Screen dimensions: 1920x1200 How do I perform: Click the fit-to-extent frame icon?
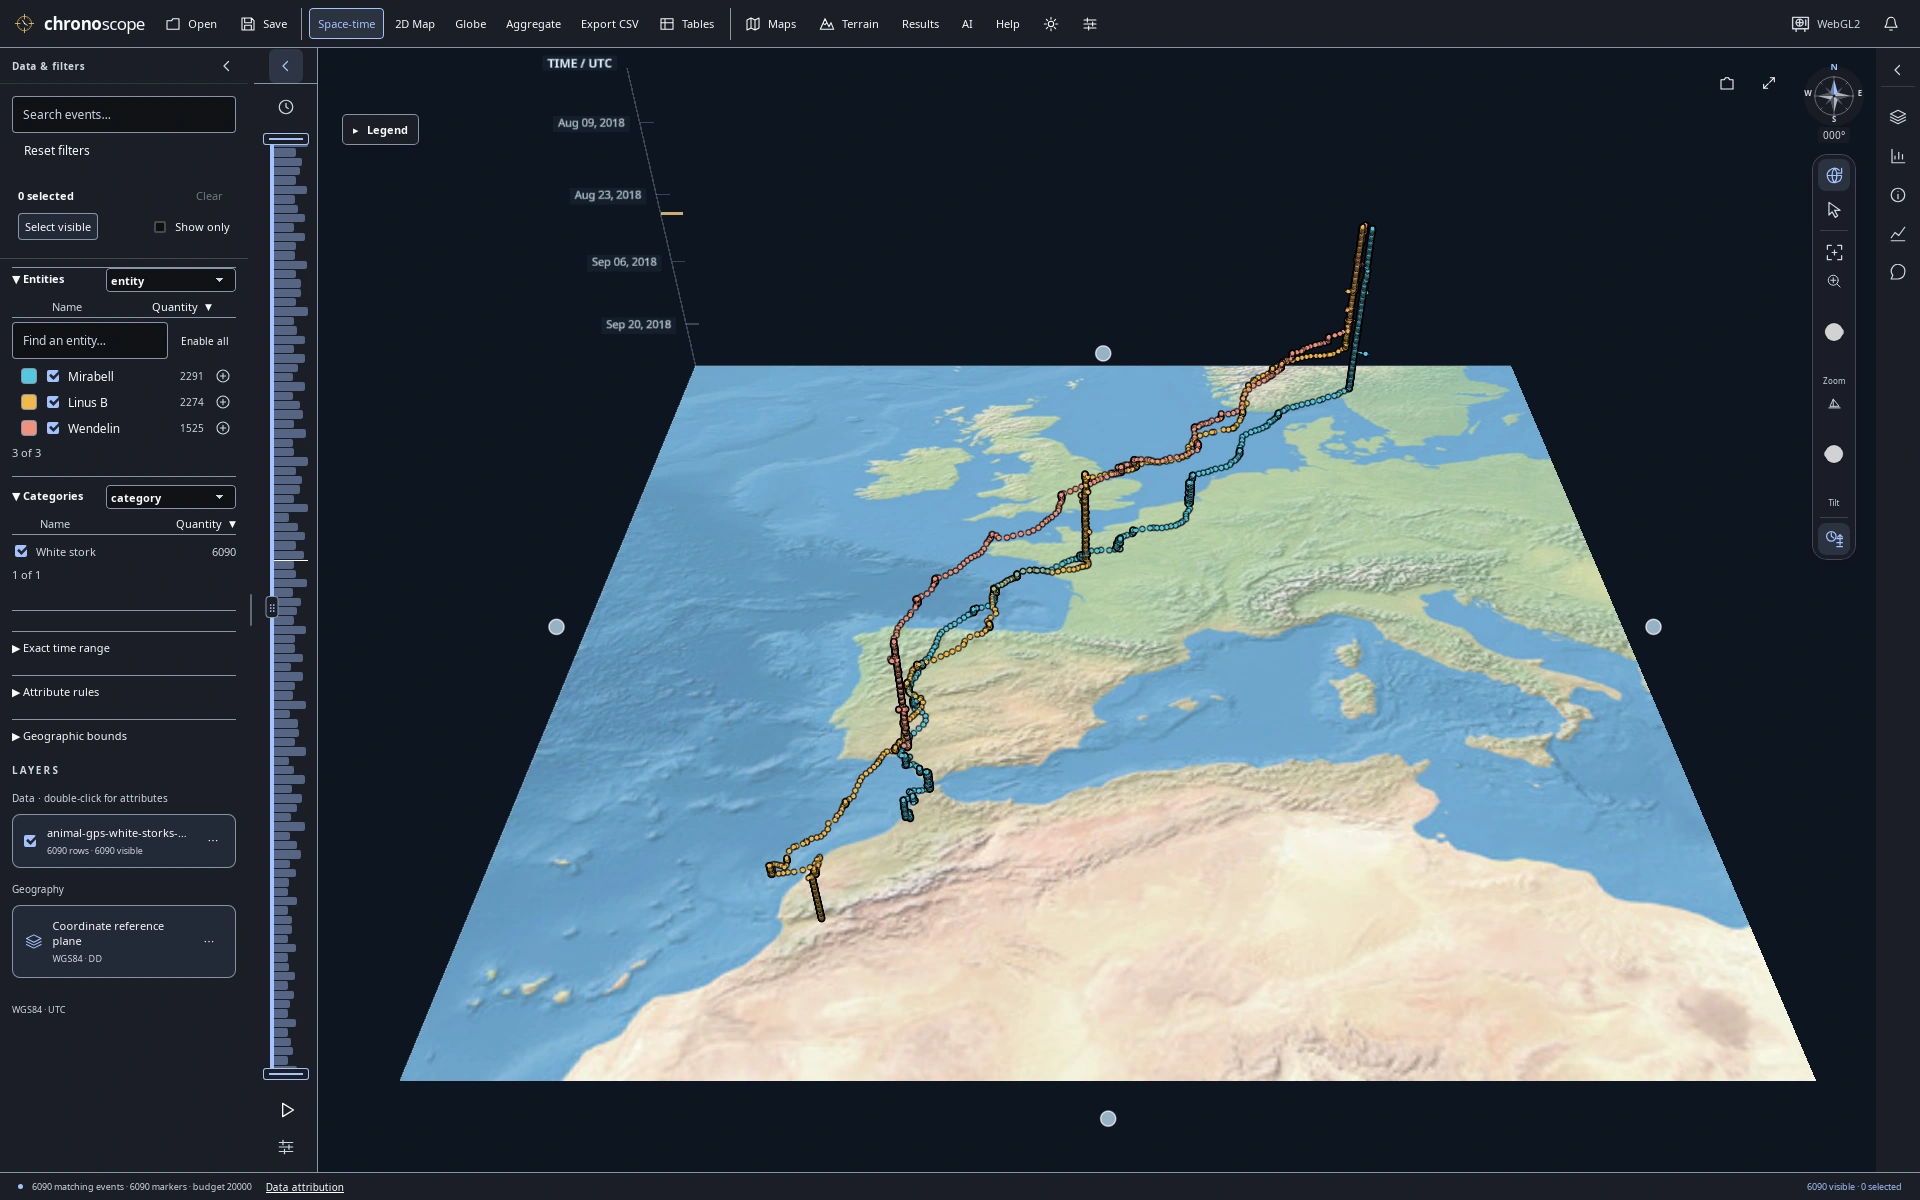1834,252
